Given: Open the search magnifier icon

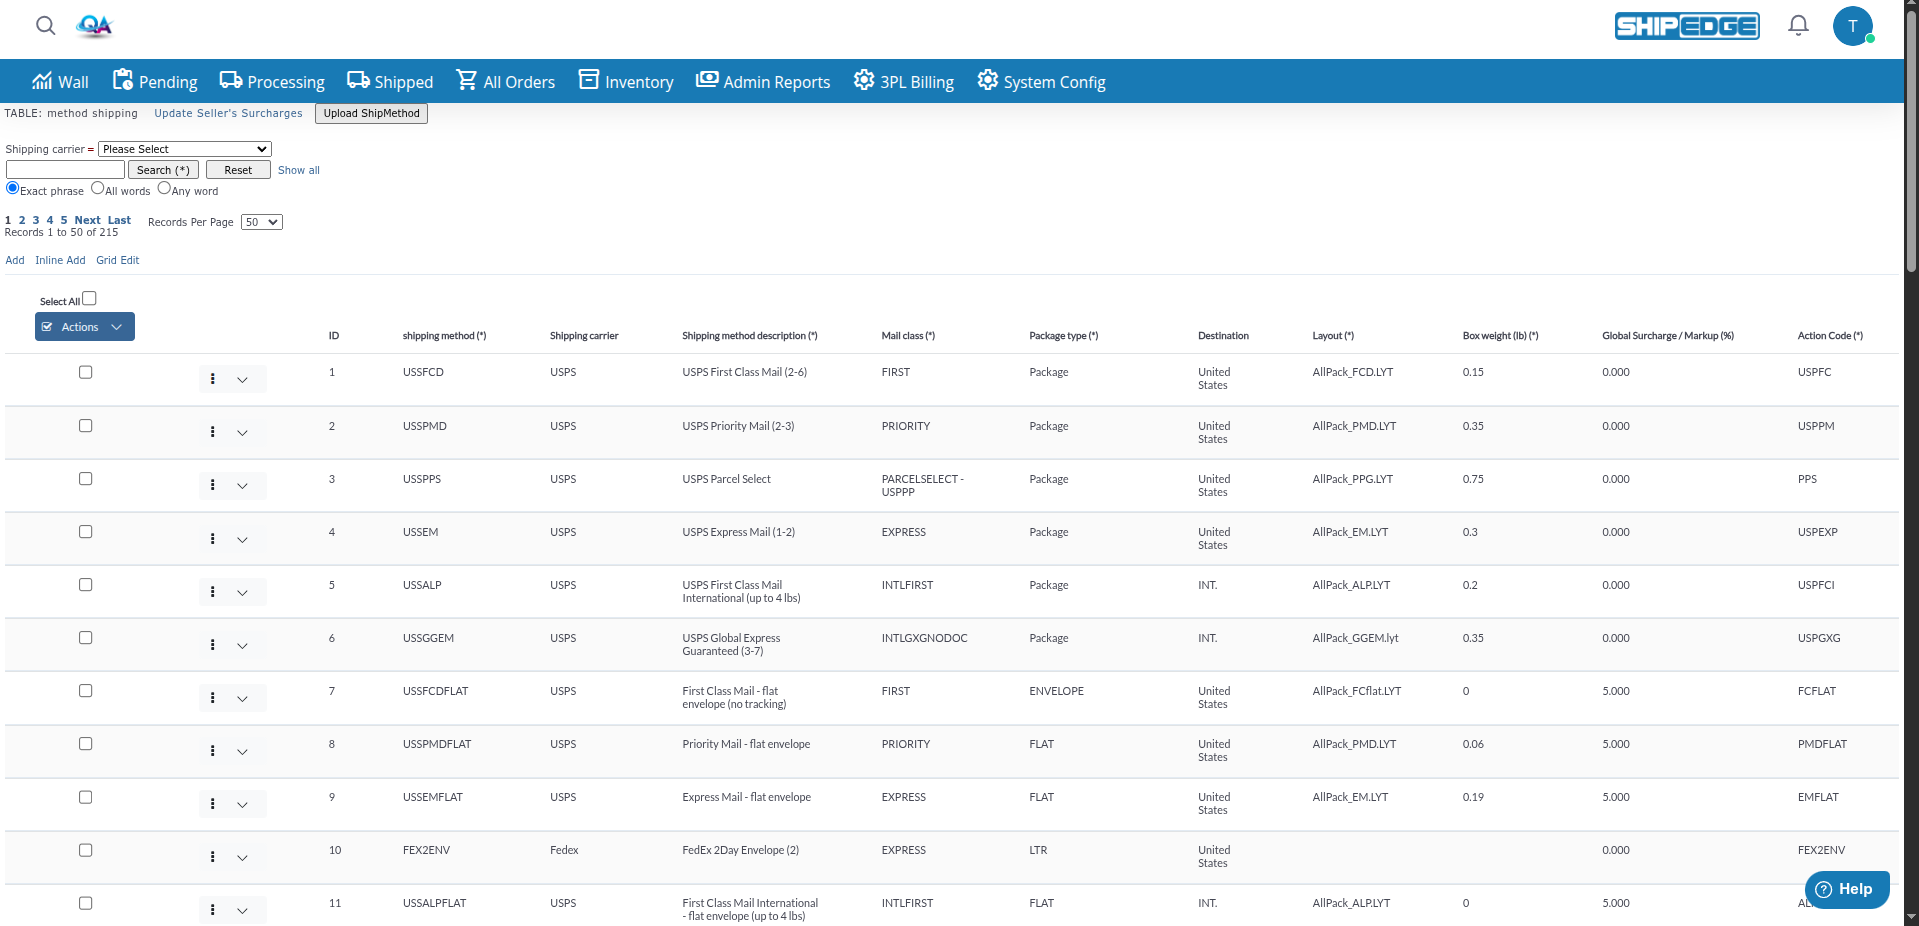Looking at the screenshot, I should 45,26.
